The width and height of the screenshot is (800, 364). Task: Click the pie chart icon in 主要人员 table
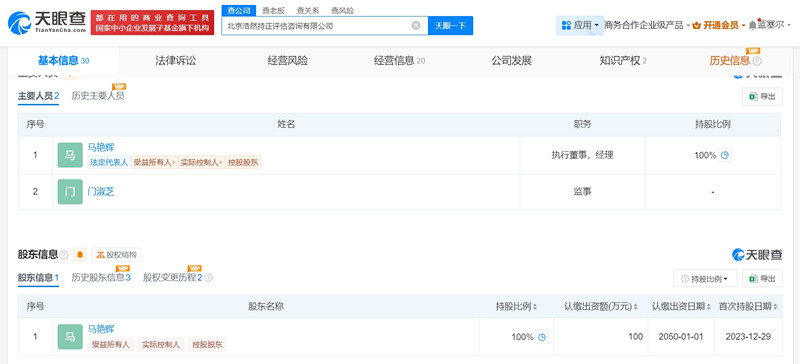[724, 155]
